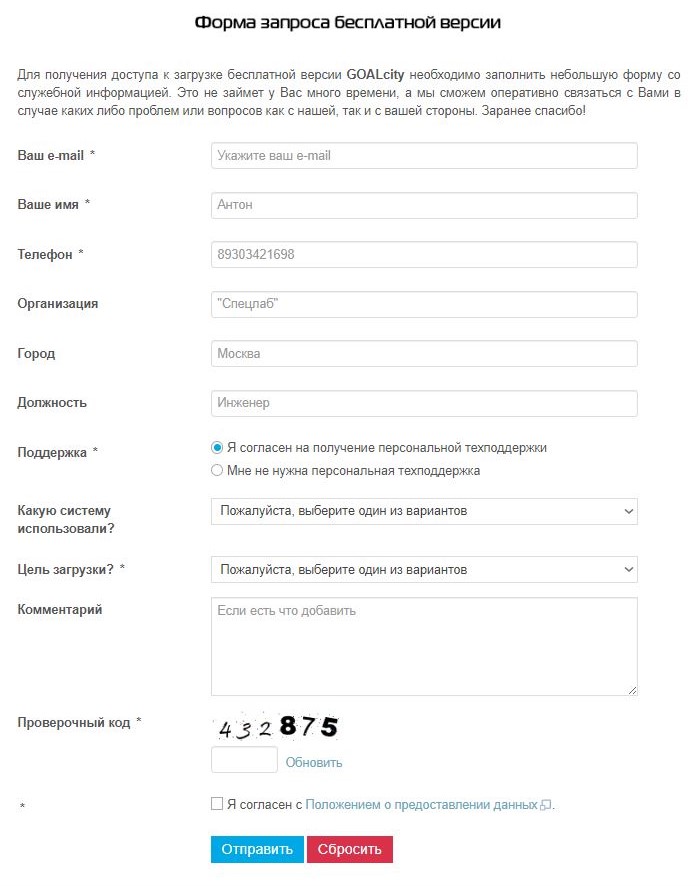
Task: Click the red 'Сбросить' button
Action: [x=350, y=850]
